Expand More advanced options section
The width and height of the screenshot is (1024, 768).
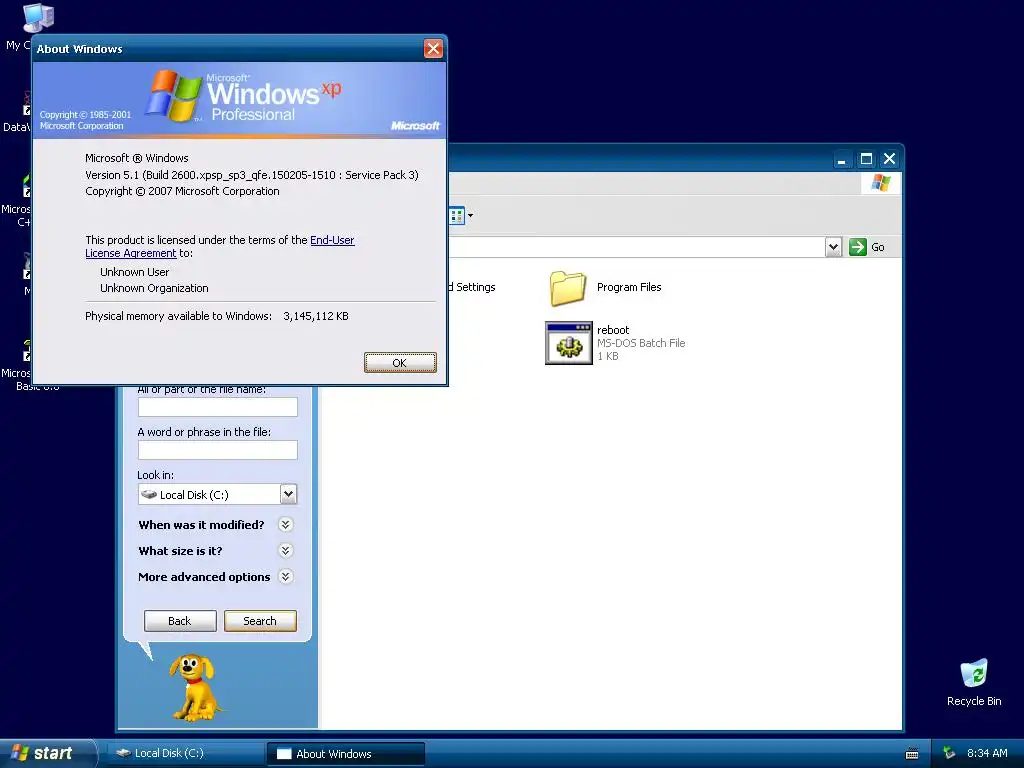[x=285, y=577]
